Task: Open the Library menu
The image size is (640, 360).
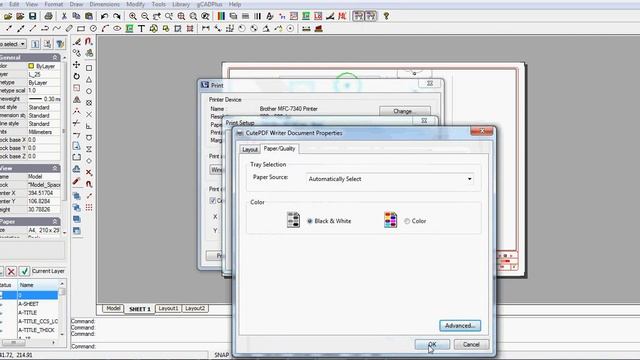Action: [181, 4]
